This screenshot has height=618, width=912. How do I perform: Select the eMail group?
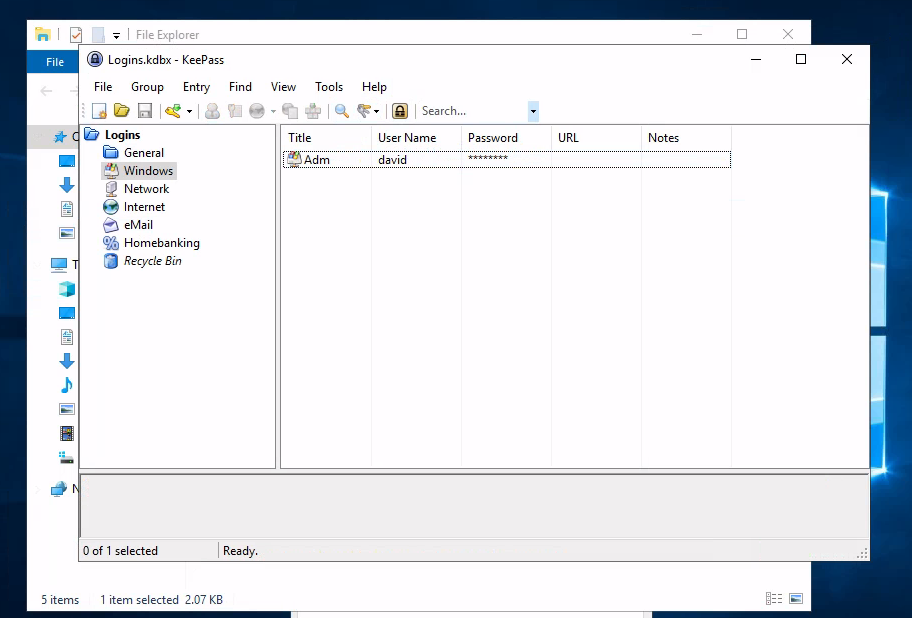[x=138, y=225]
